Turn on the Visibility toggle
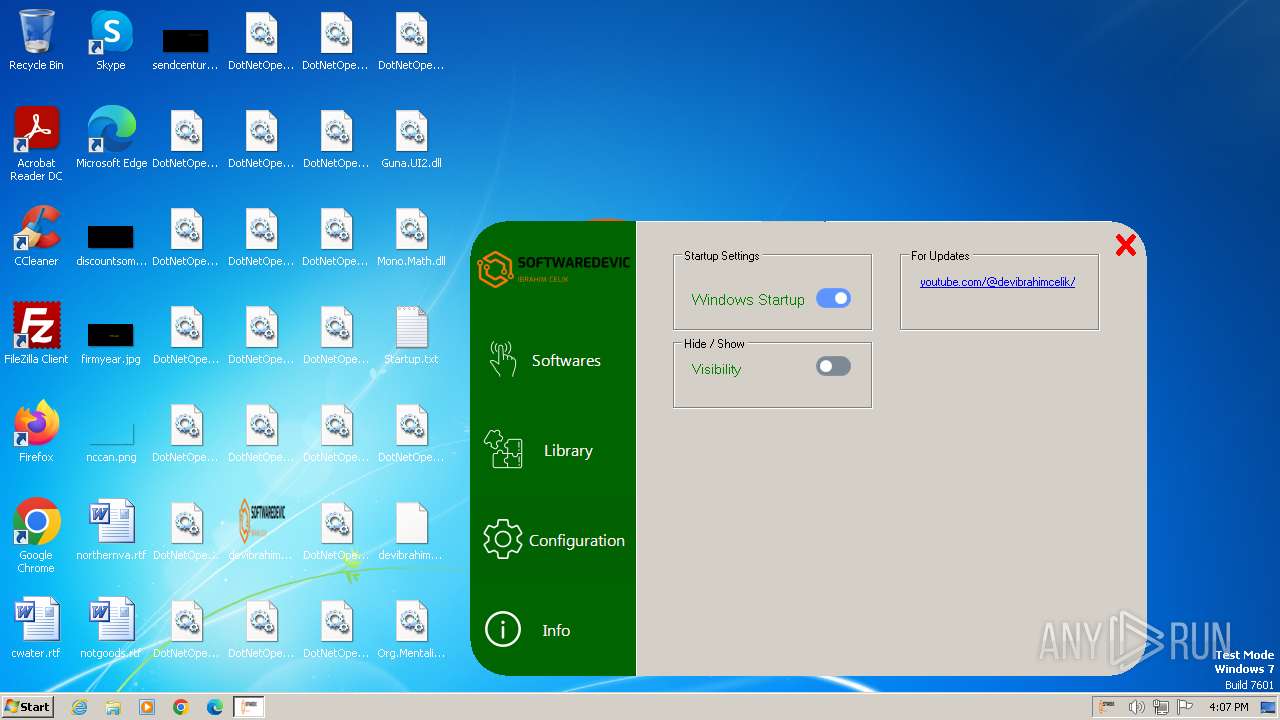The width and height of the screenshot is (1280, 720). [x=833, y=366]
